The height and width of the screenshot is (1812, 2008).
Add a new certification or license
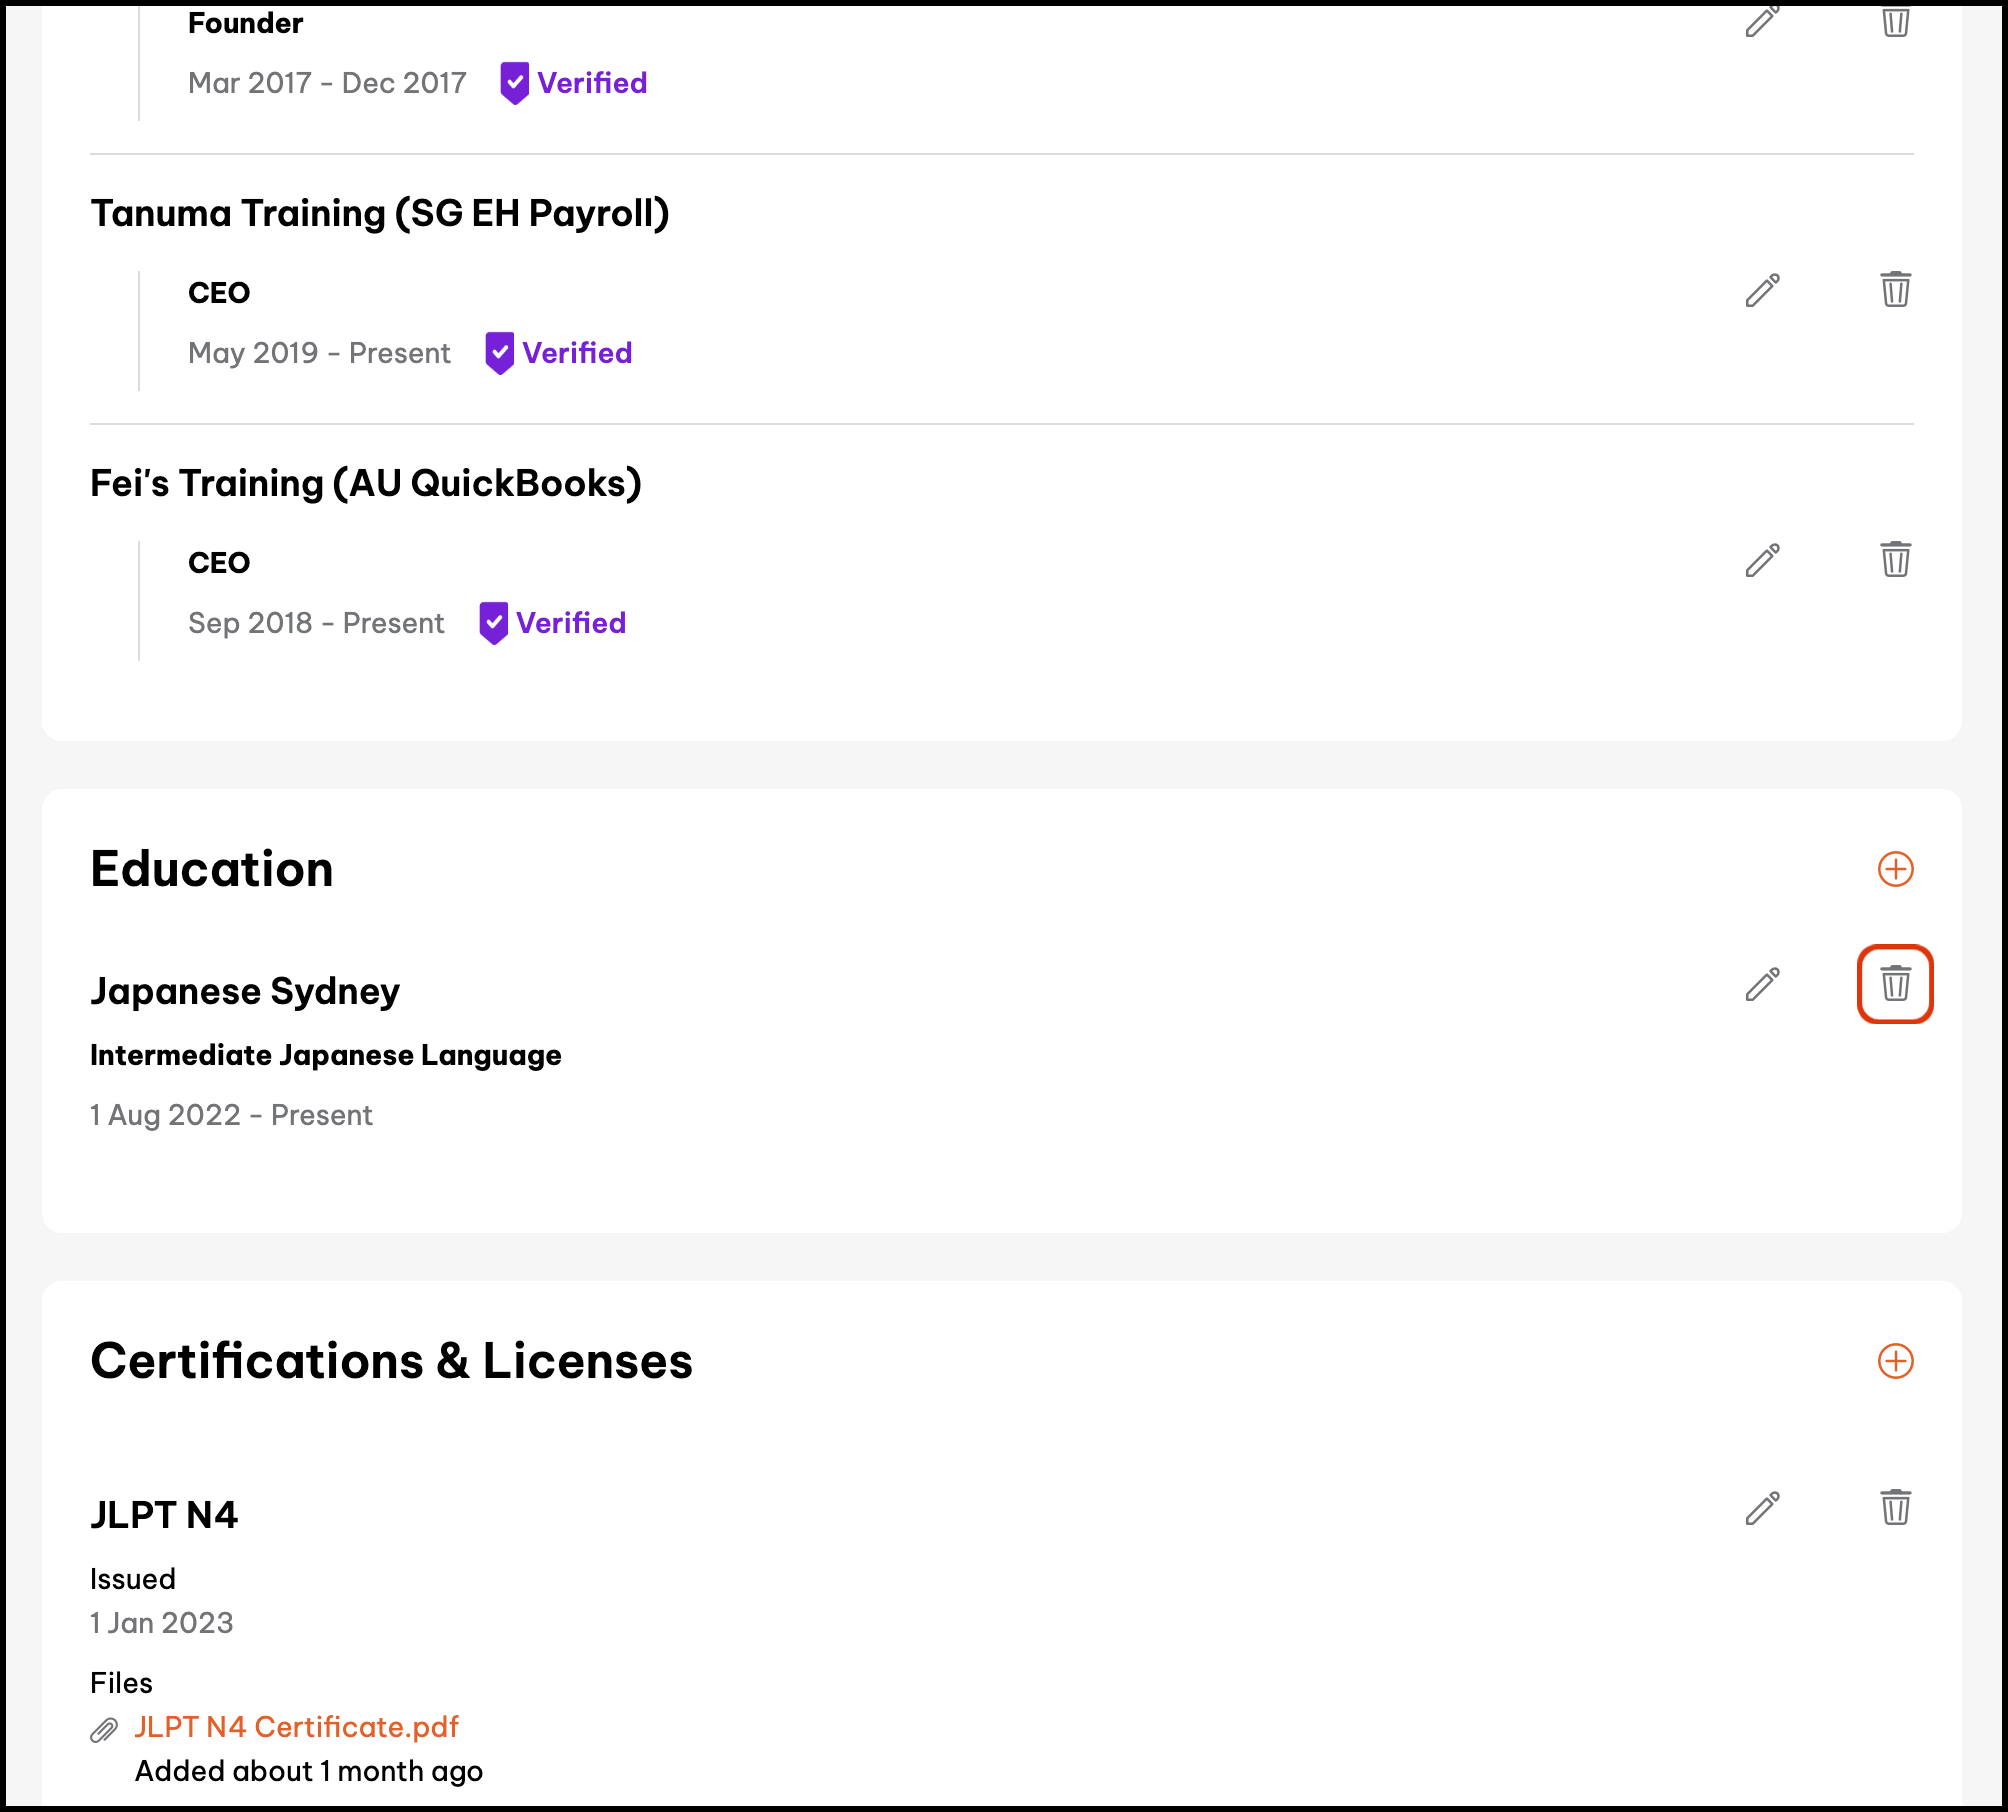pyautogui.click(x=1895, y=1361)
